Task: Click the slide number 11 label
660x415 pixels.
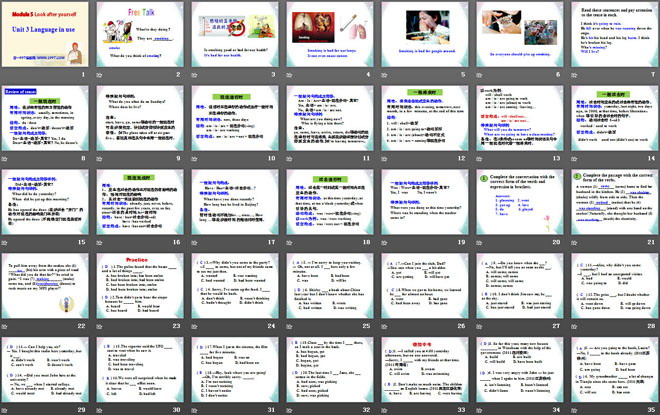Action: coord(366,158)
